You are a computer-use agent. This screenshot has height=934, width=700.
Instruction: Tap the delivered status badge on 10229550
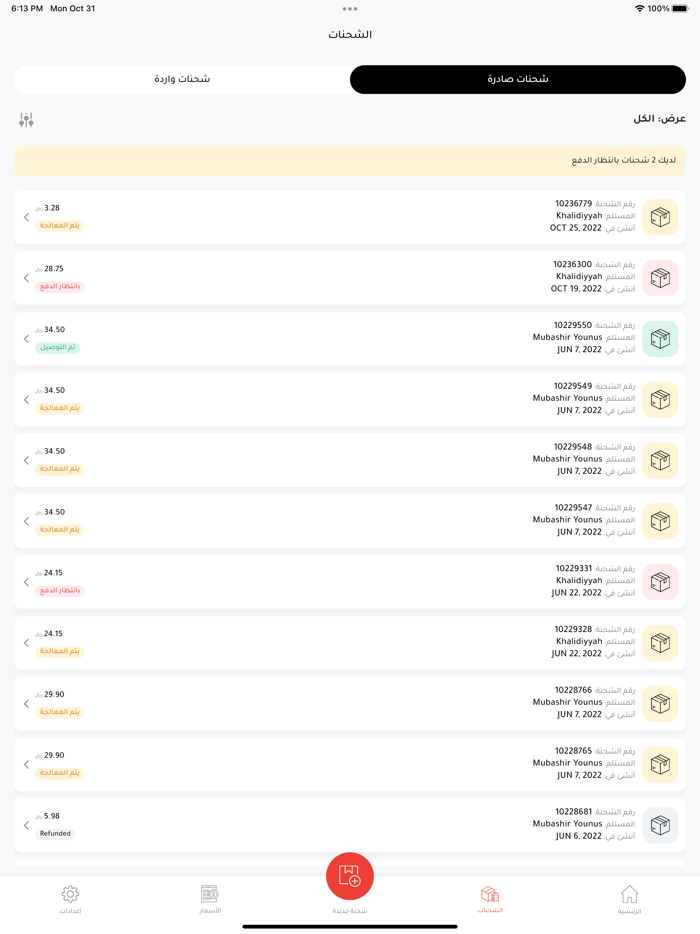[x=58, y=347]
